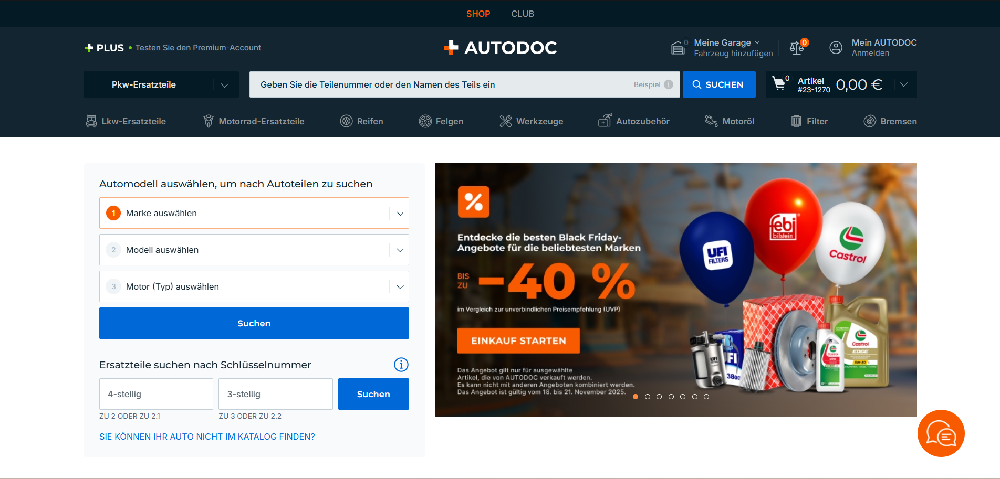Viewport: 1000px width, 479px height.
Task: Click the Bremsen brake disc icon
Action: (869, 121)
